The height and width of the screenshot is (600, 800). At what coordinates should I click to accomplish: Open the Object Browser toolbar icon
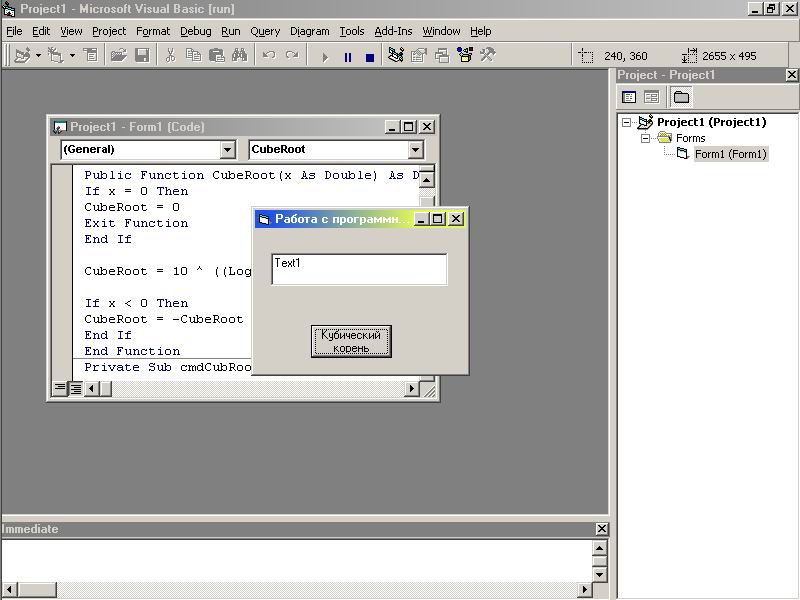coord(465,55)
